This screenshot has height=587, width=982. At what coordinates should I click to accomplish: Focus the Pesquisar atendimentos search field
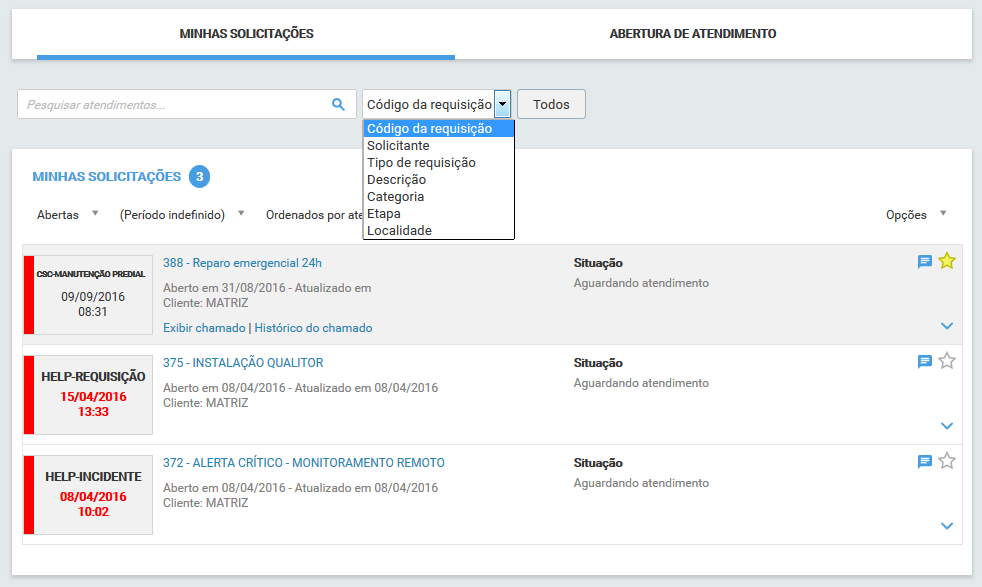click(x=175, y=104)
